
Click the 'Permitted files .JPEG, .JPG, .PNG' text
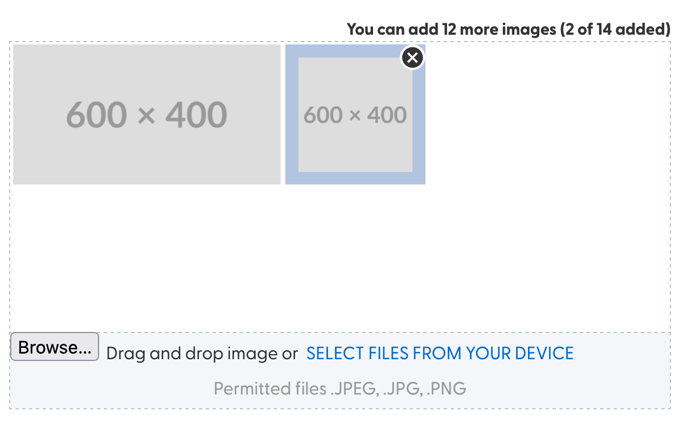[340, 388]
